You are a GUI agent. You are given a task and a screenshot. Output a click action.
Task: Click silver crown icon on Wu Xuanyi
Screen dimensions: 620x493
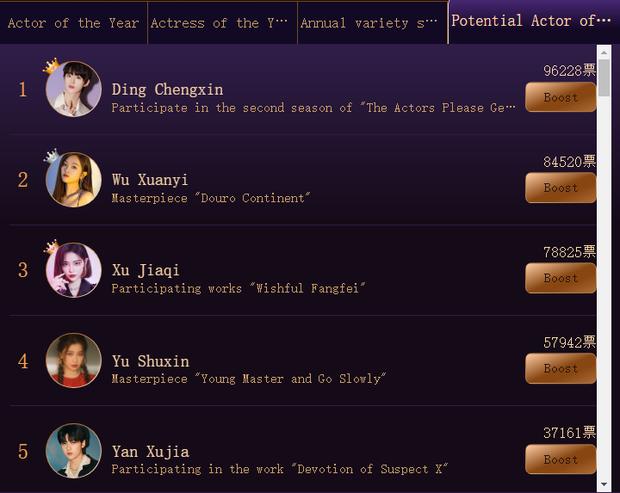coord(51,156)
